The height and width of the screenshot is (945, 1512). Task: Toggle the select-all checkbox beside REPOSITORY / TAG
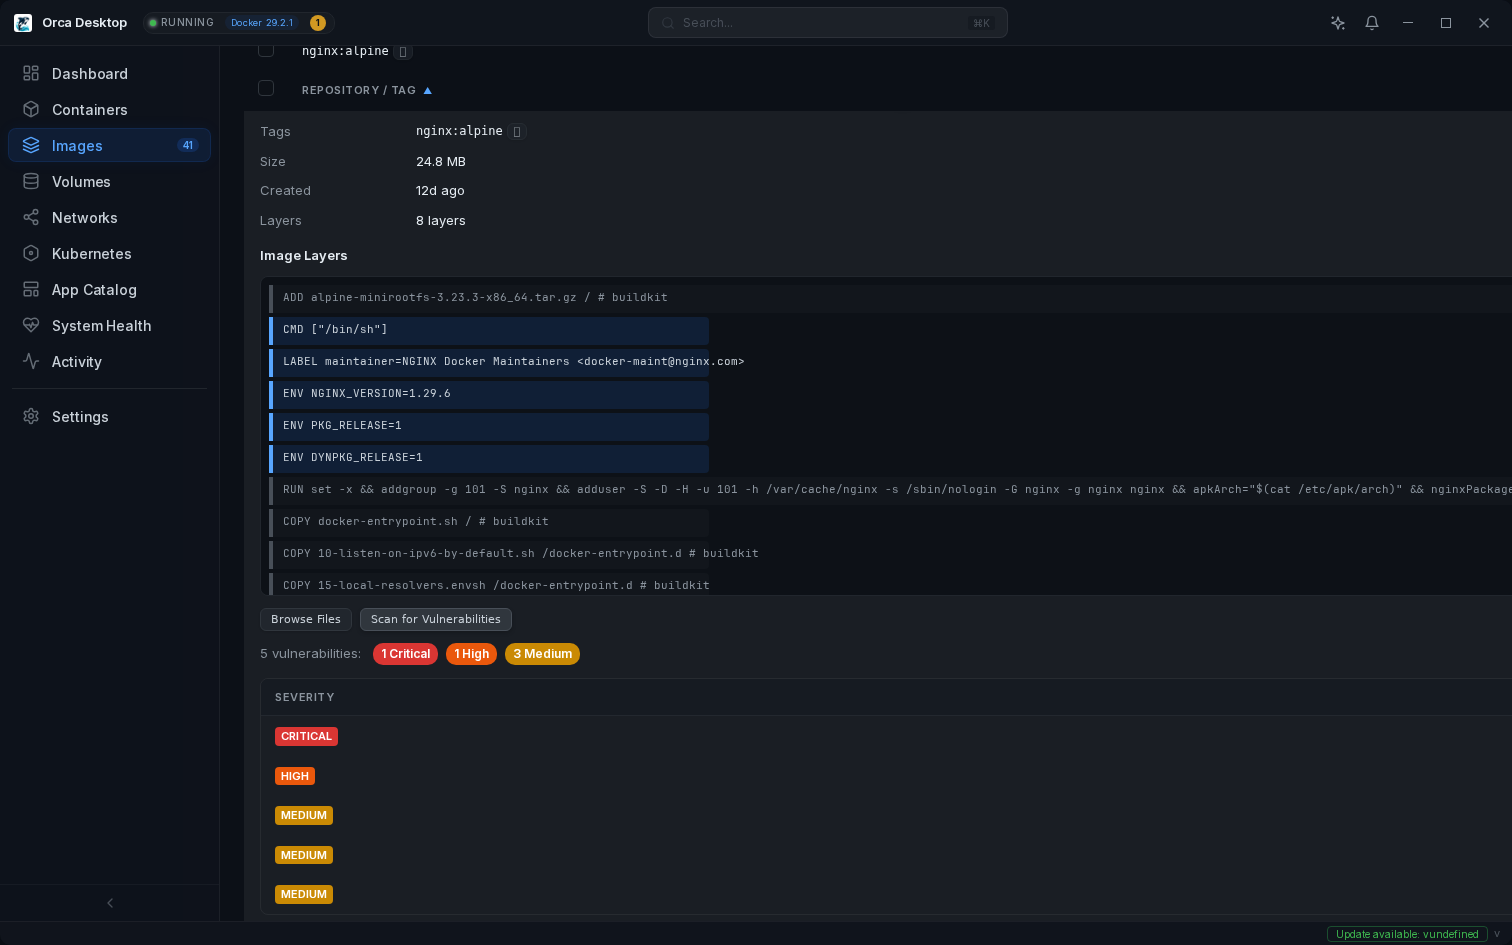pos(266,88)
